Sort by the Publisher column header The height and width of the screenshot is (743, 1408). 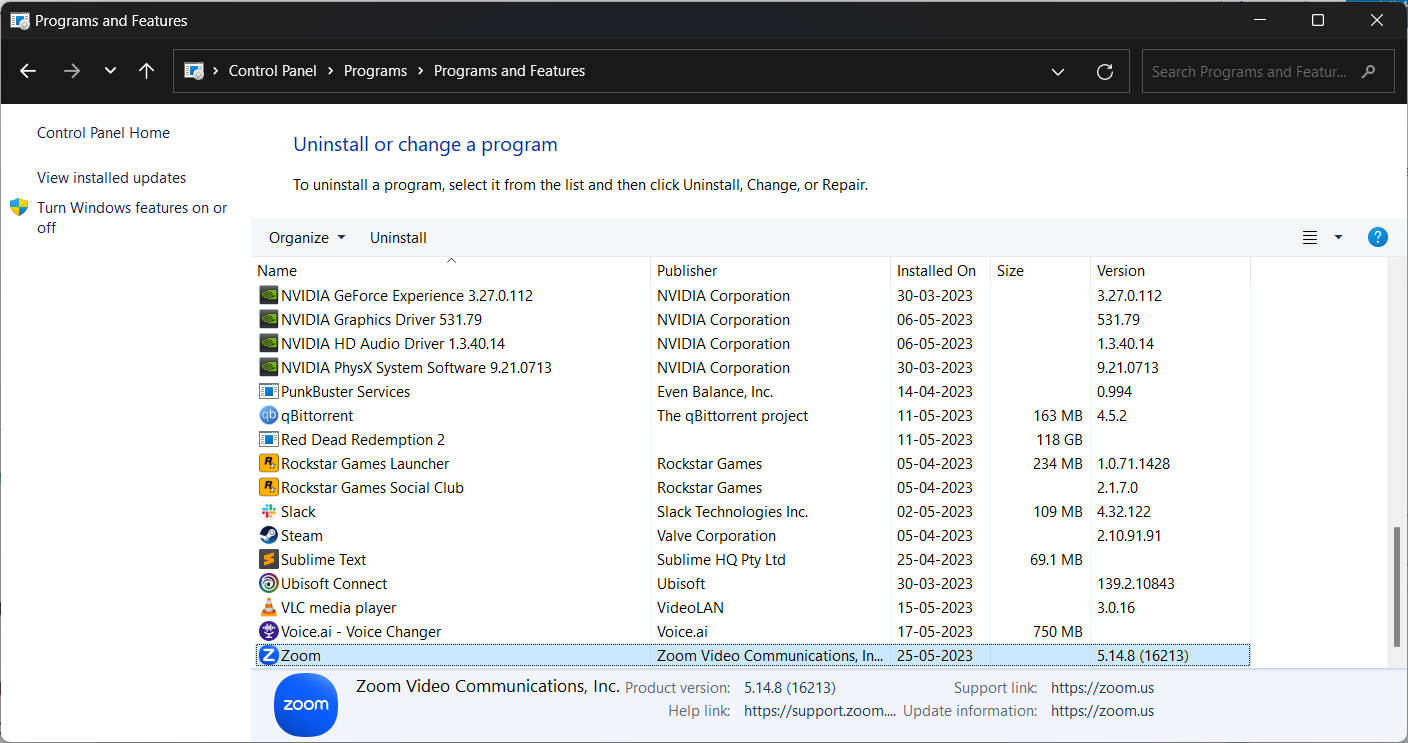770,270
